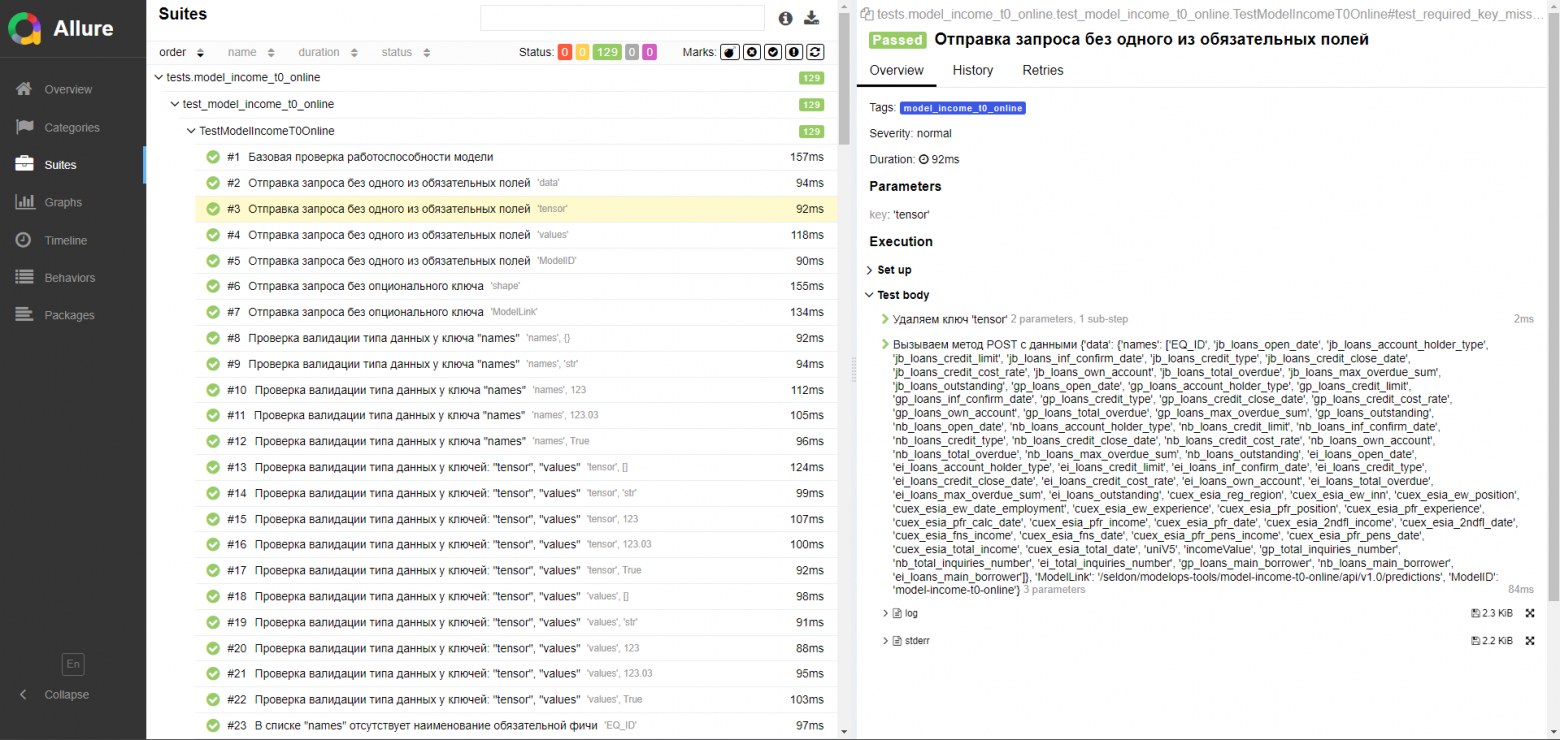Viewport: 1560px width, 740px height.
Task: Click passed status icon of test #9
Action: 213,364
